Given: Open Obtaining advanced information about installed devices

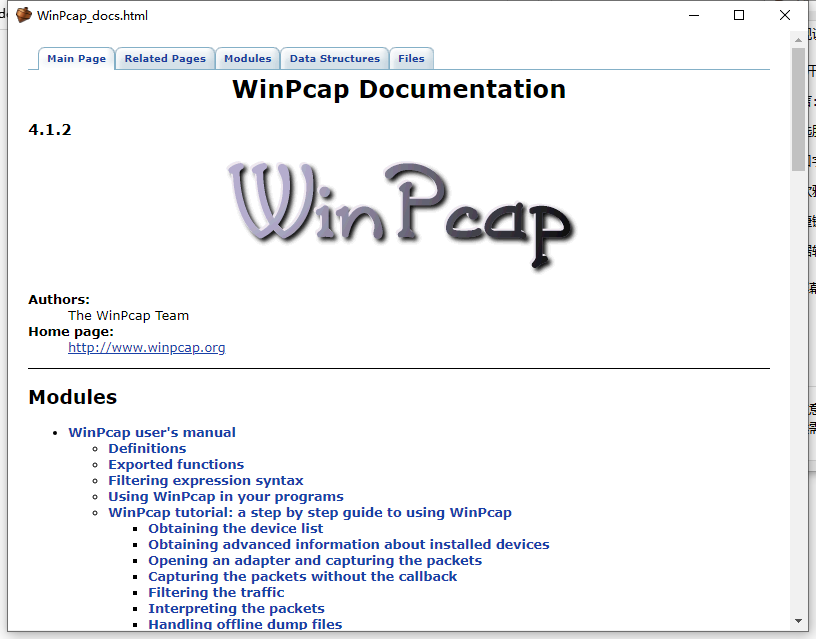Looking at the screenshot, I should [349, 545].
